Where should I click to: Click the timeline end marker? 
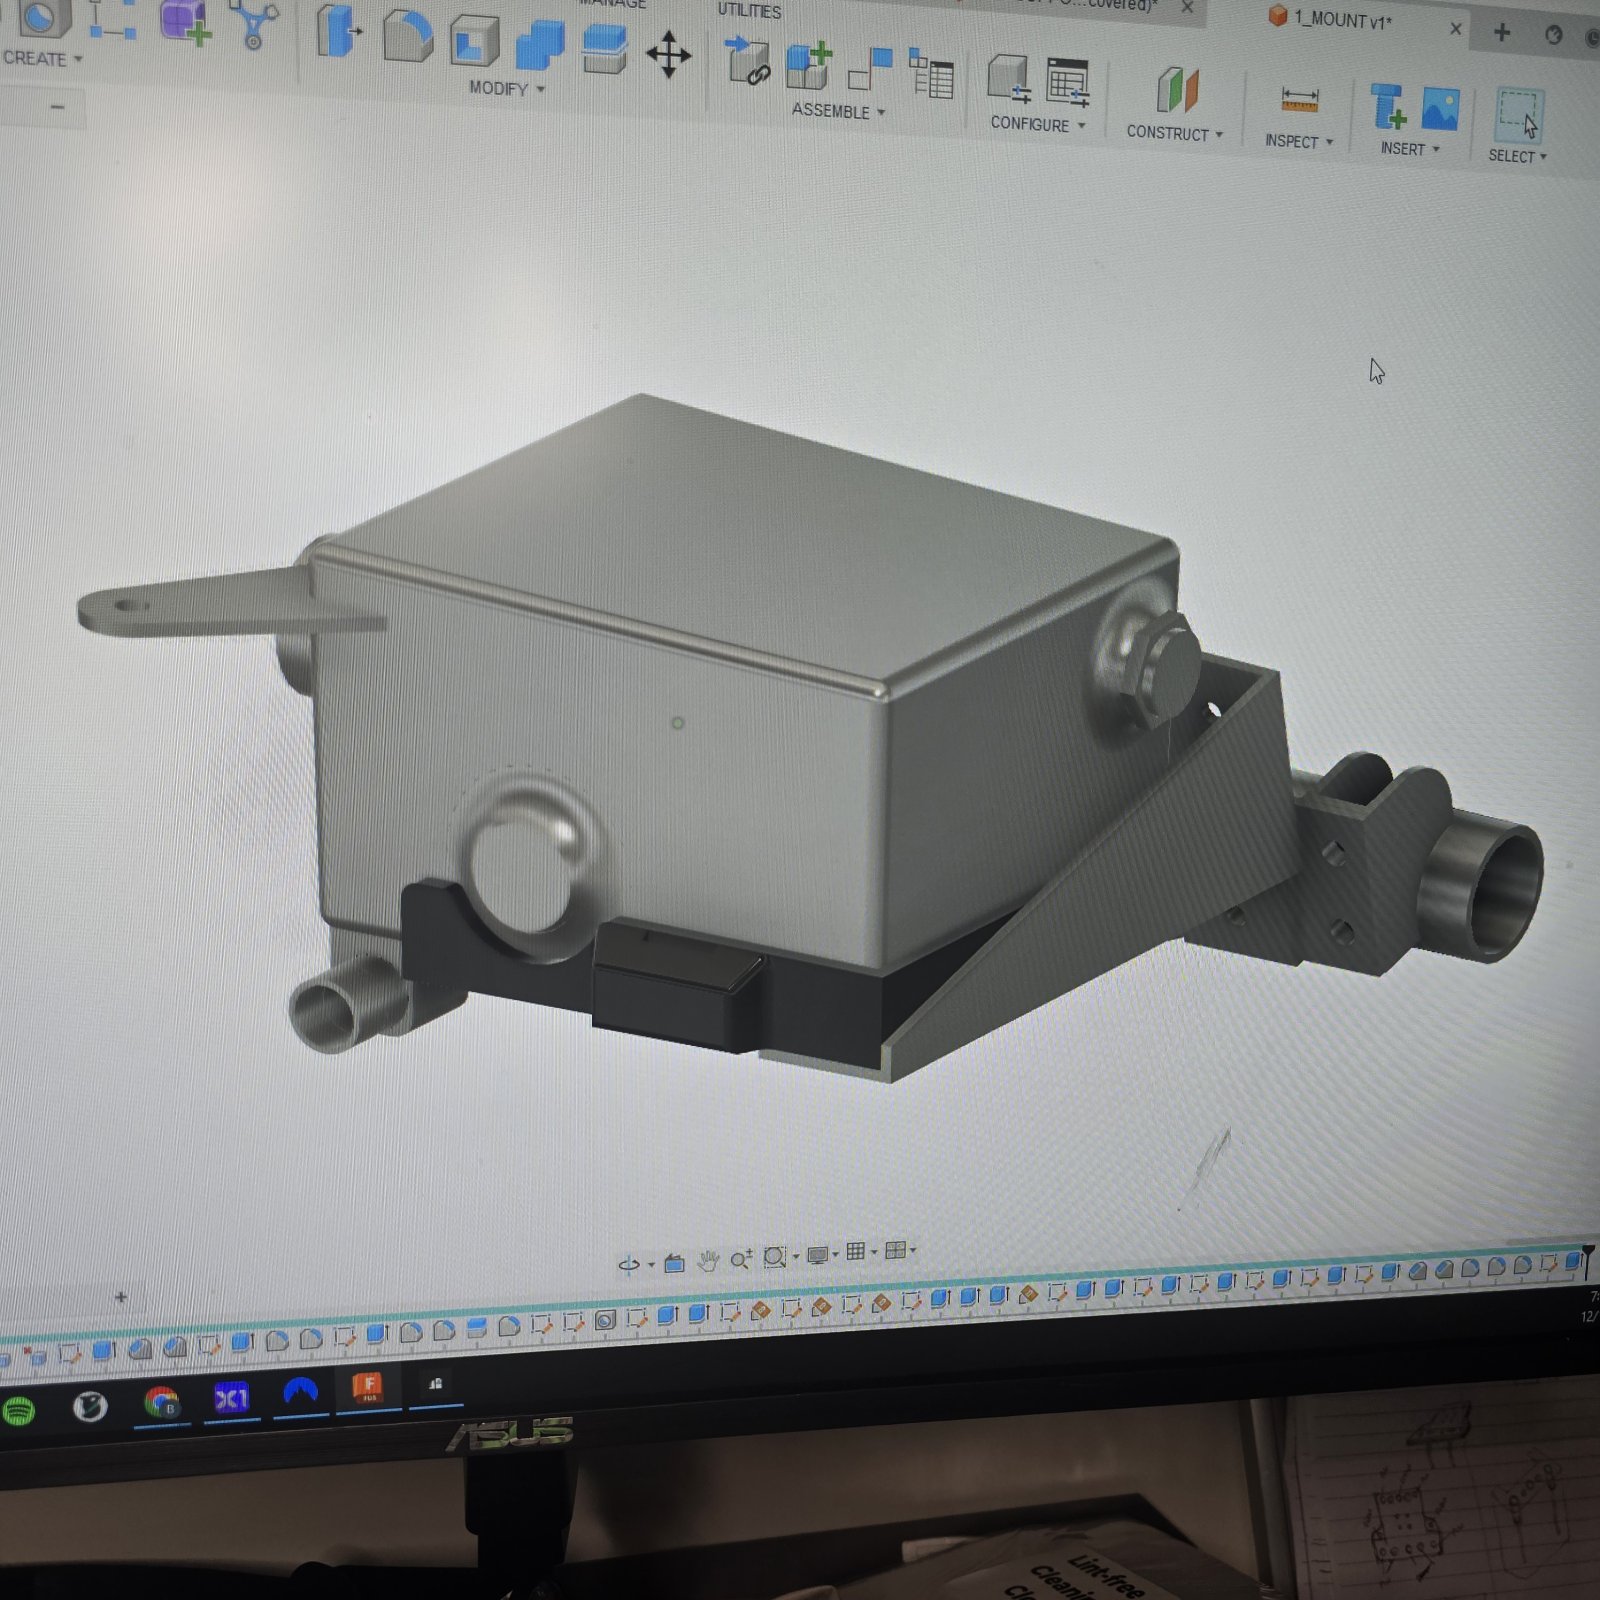[1587, 1260]
